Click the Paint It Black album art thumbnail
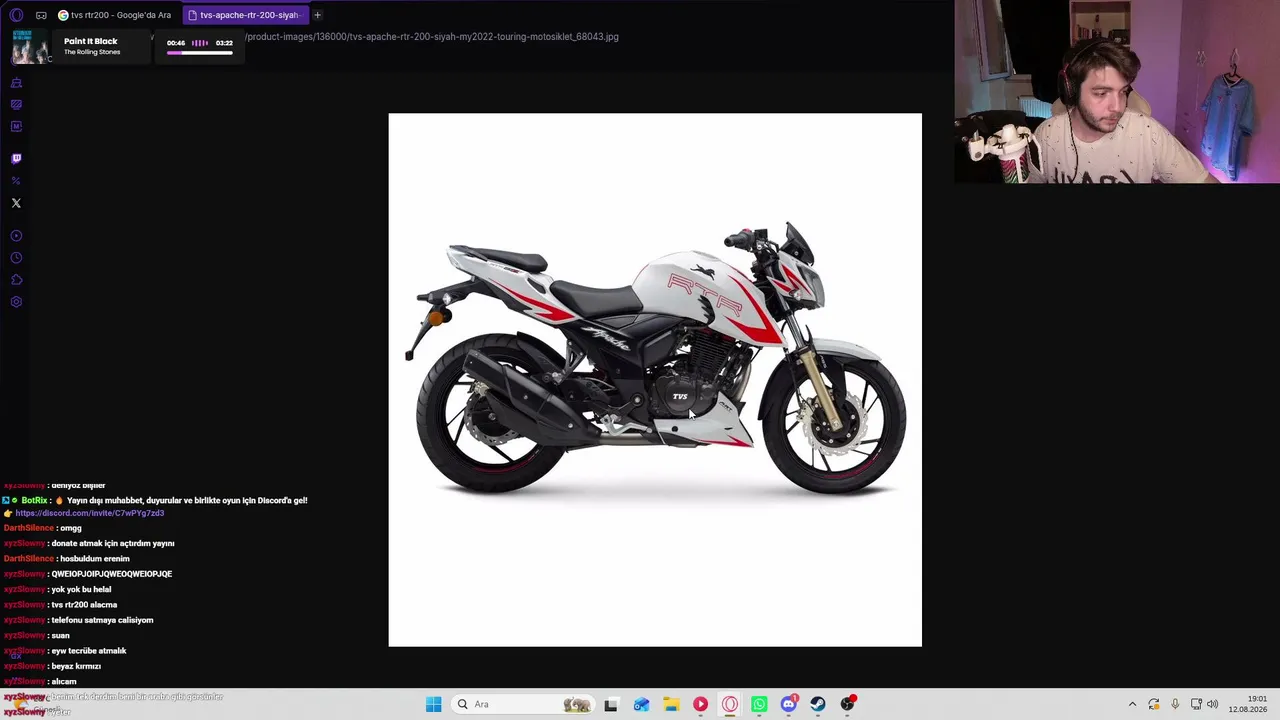This screenshot has height=720, width=1280. [30, 47]
